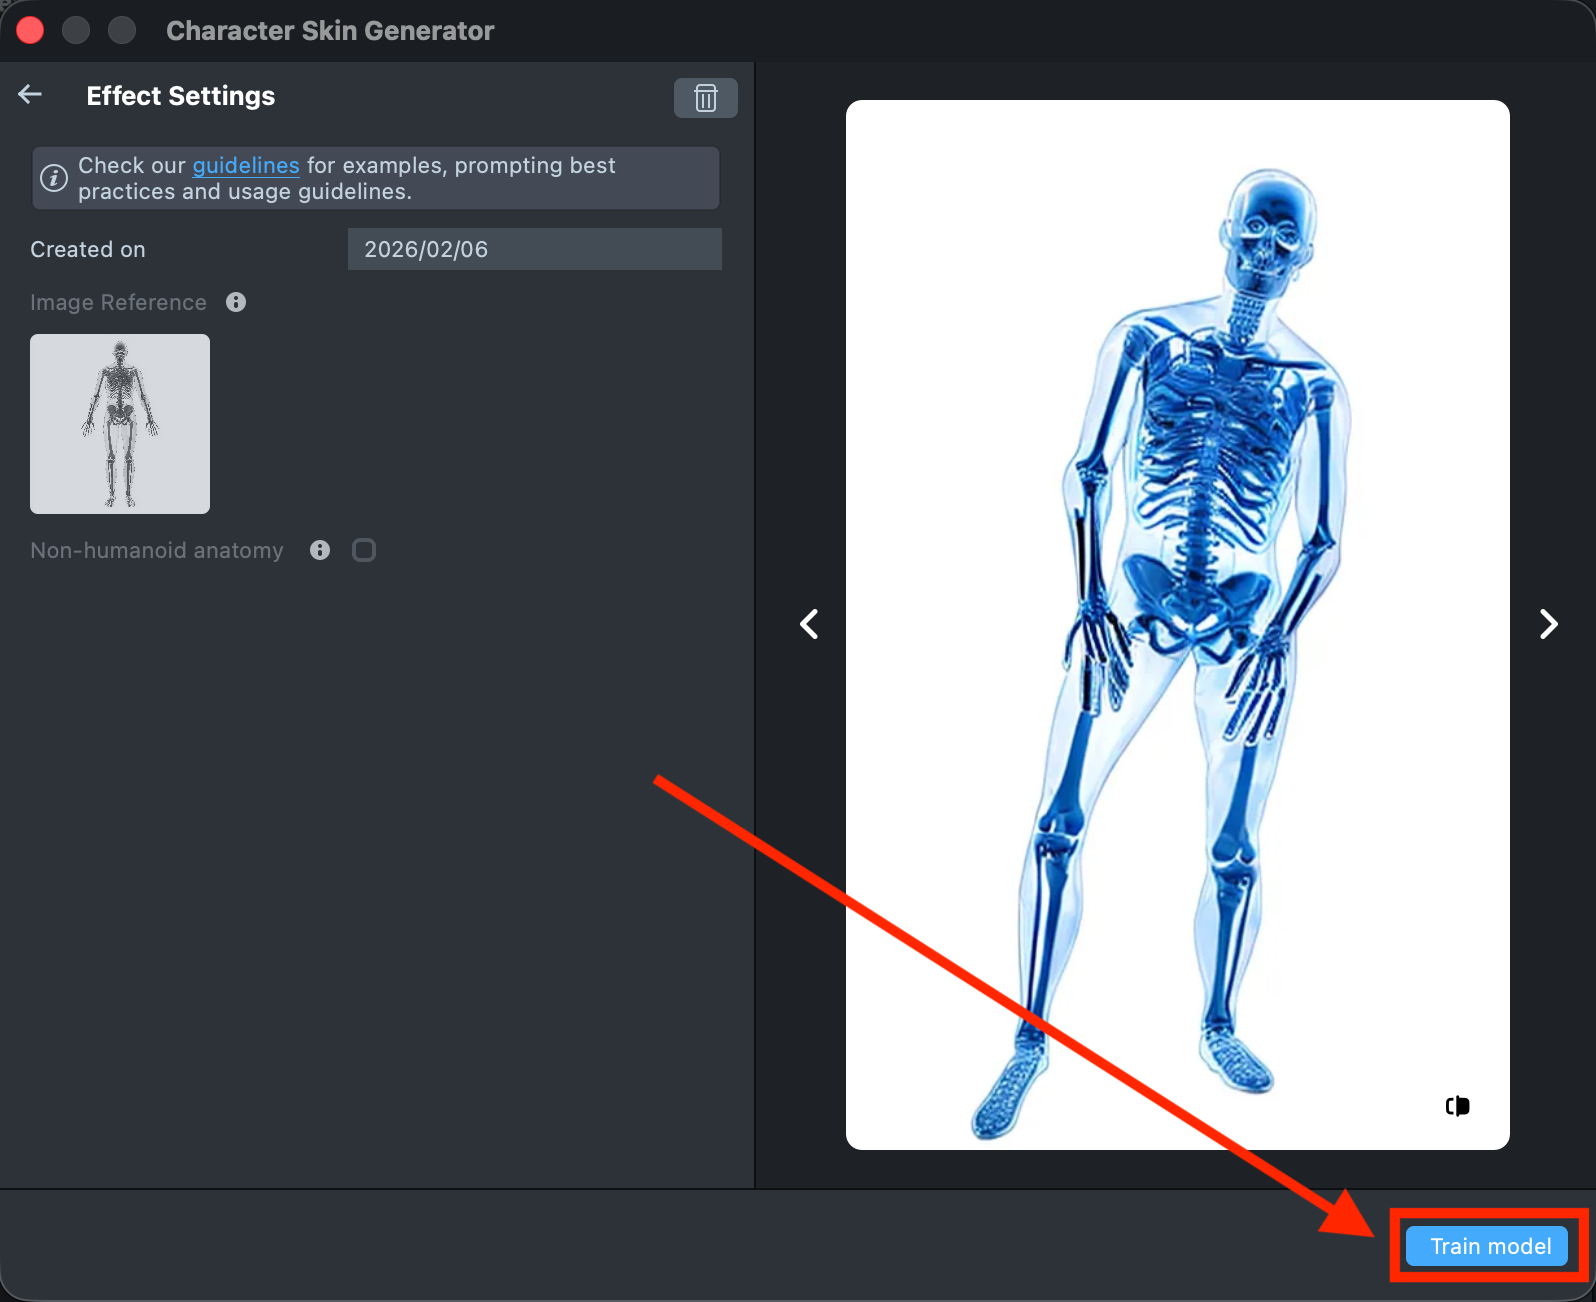Delete the effect with the trash icon
Screen dimensions: 1596x1302
coord(705,98)
